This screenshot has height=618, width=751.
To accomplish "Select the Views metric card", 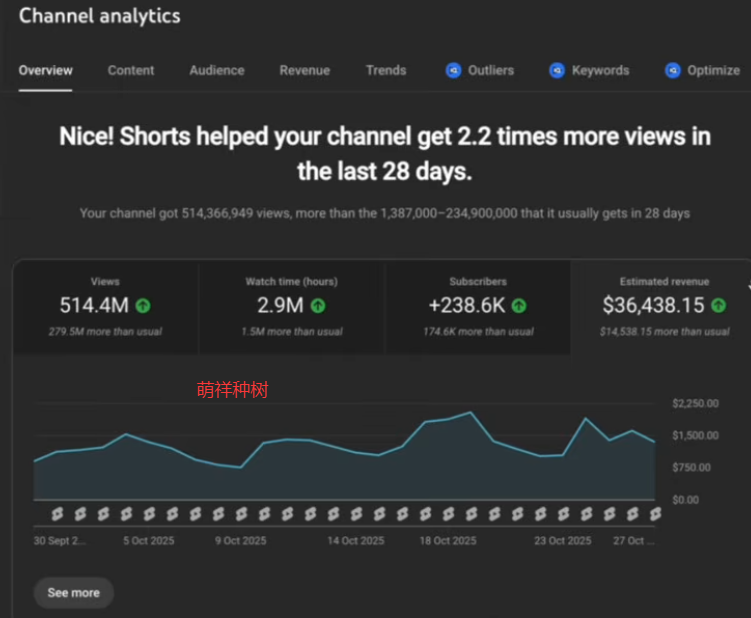I will (105, 307).
